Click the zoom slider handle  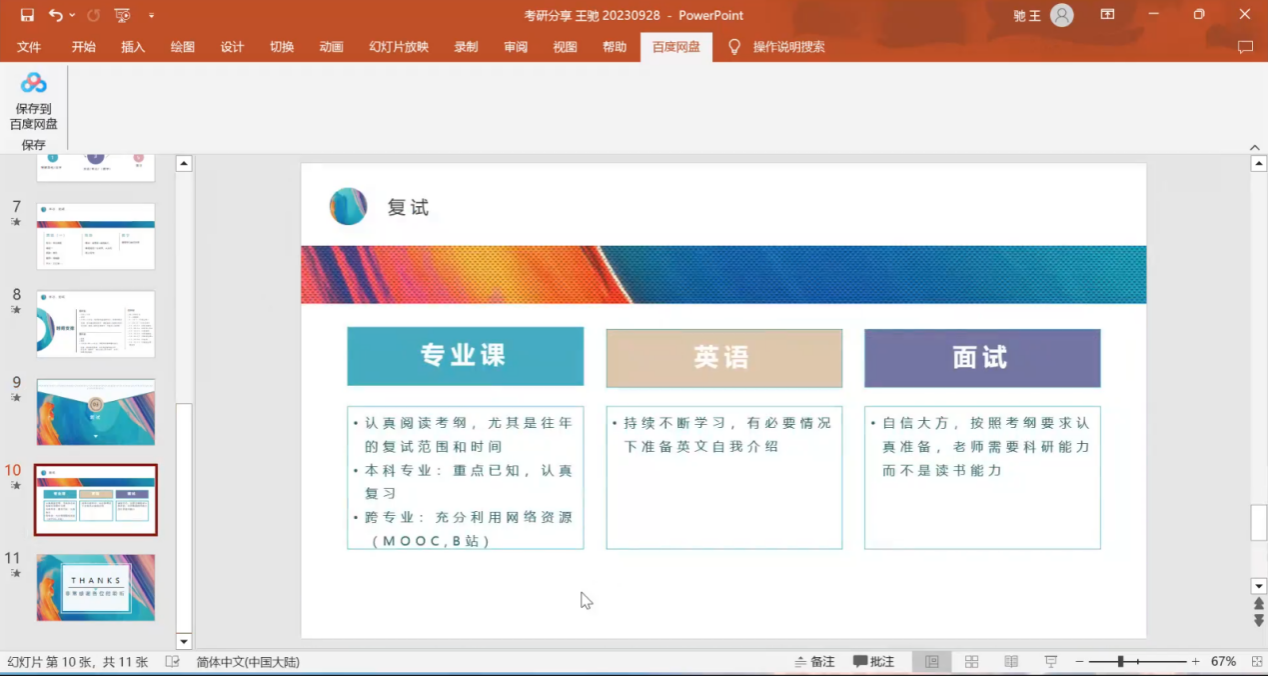pyautogui.click(x=1121, y=662)
